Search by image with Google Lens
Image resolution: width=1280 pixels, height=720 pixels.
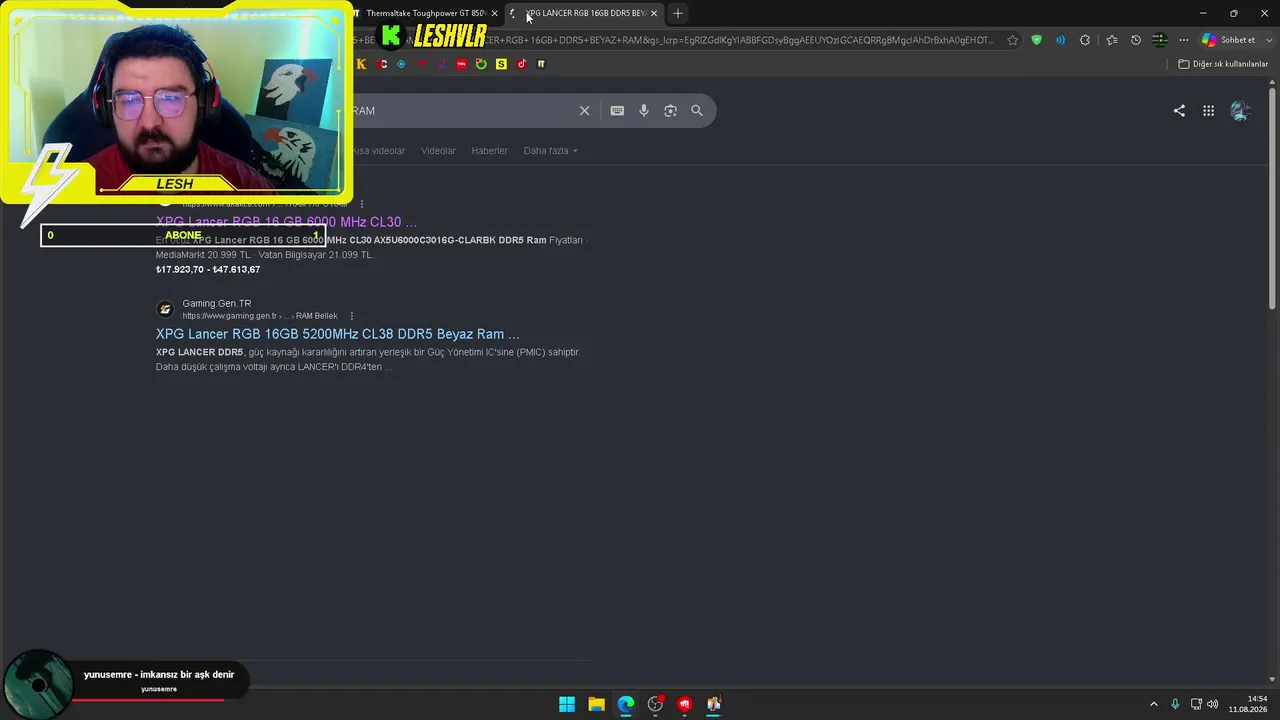click(x=670, y=111)
